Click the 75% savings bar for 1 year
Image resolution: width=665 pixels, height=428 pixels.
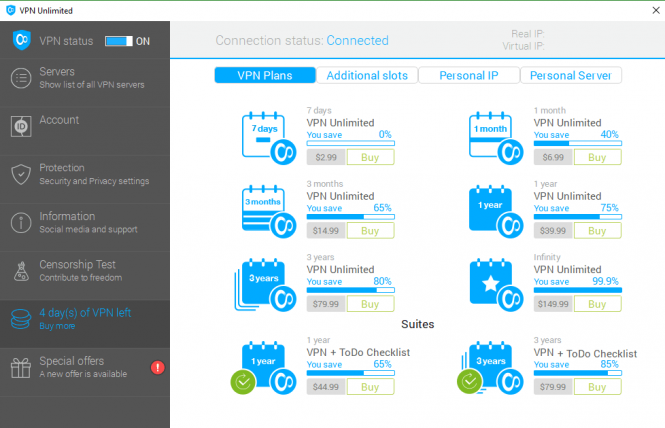(x=578, y=217)
